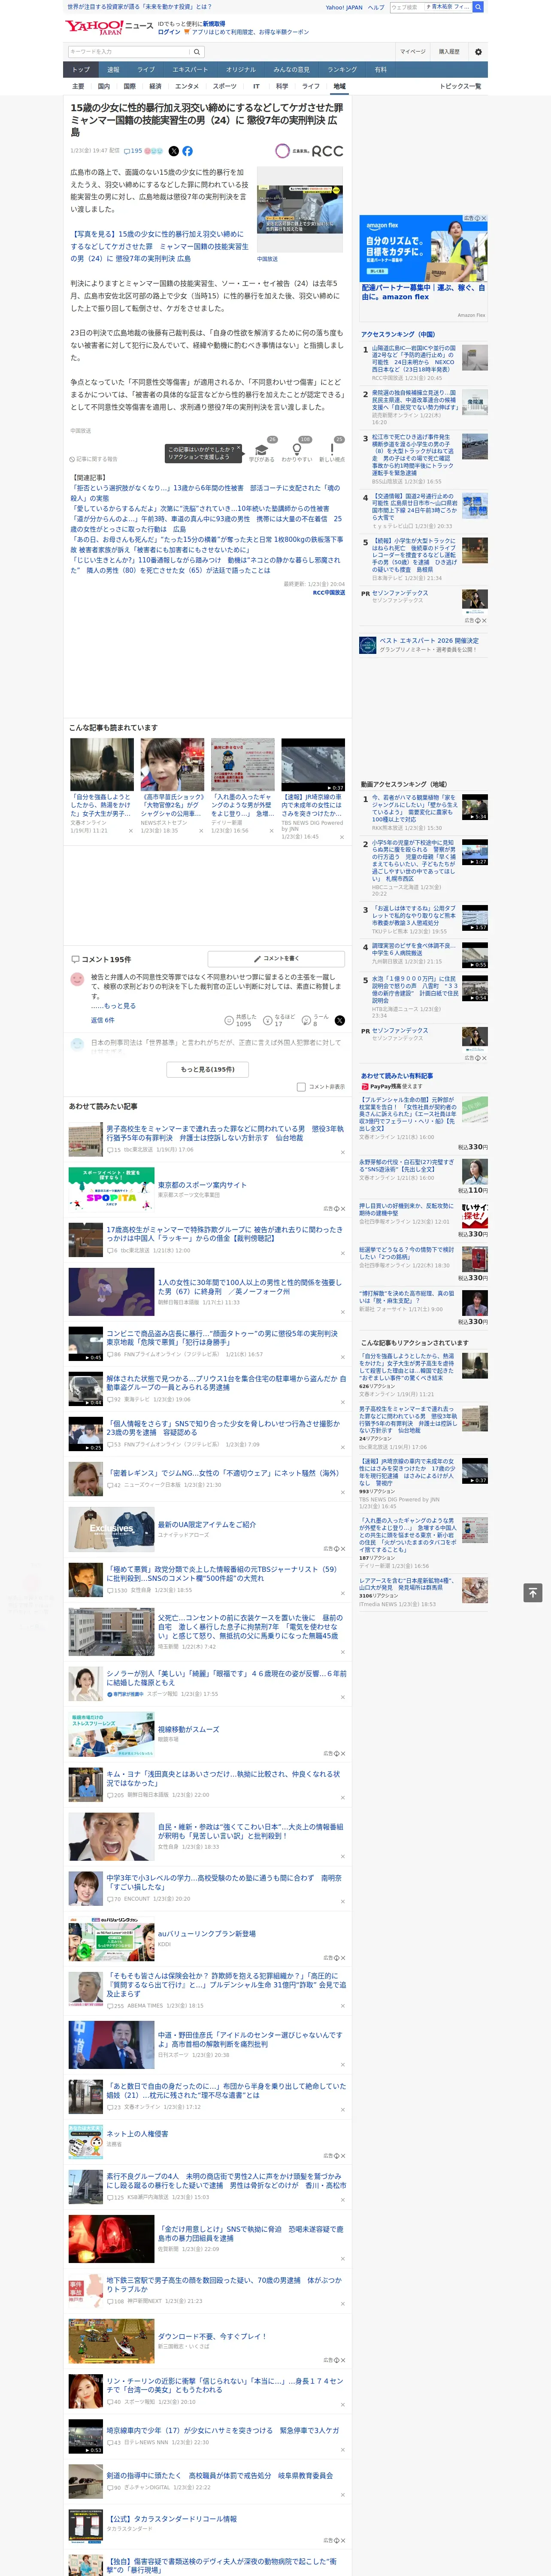Share the article on Facebook
This screenshot has width=551, height=2576.
[x=187, y=151]
